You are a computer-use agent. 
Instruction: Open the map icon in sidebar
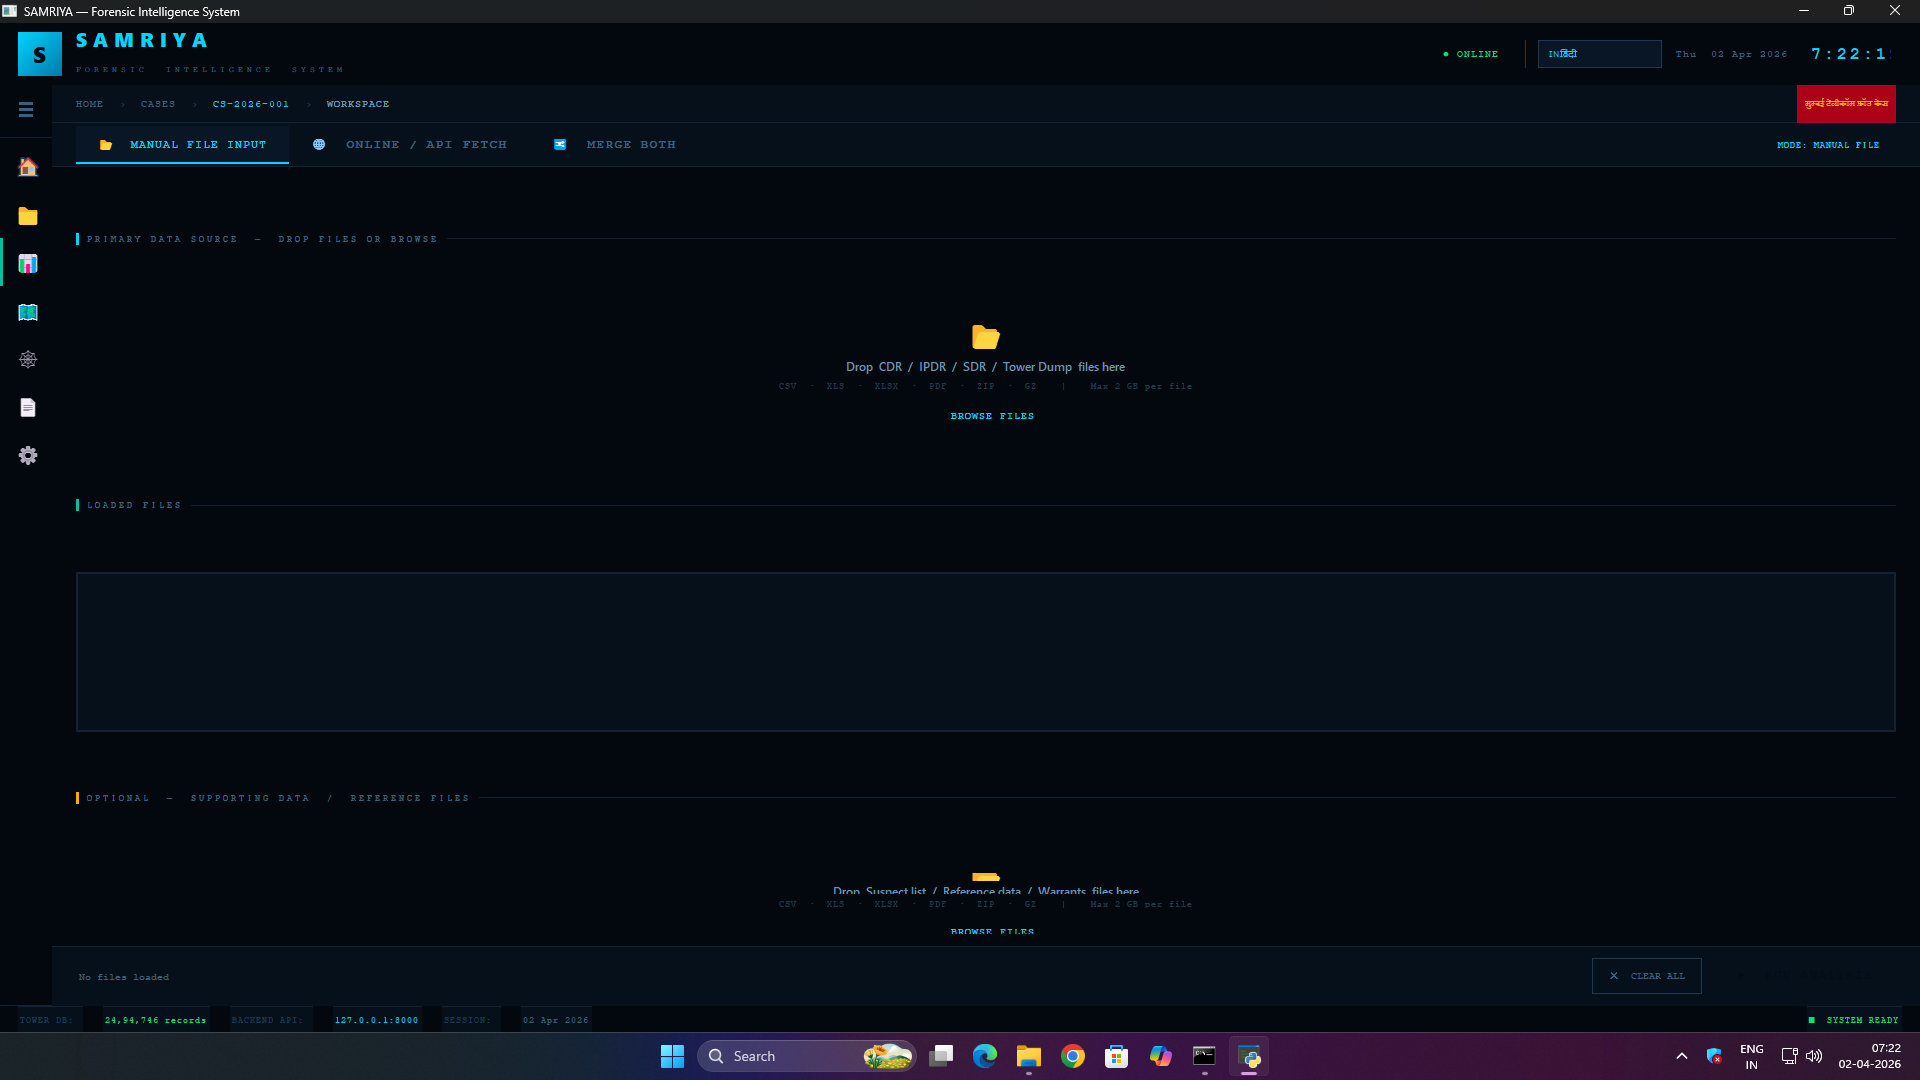pos(28,312)
